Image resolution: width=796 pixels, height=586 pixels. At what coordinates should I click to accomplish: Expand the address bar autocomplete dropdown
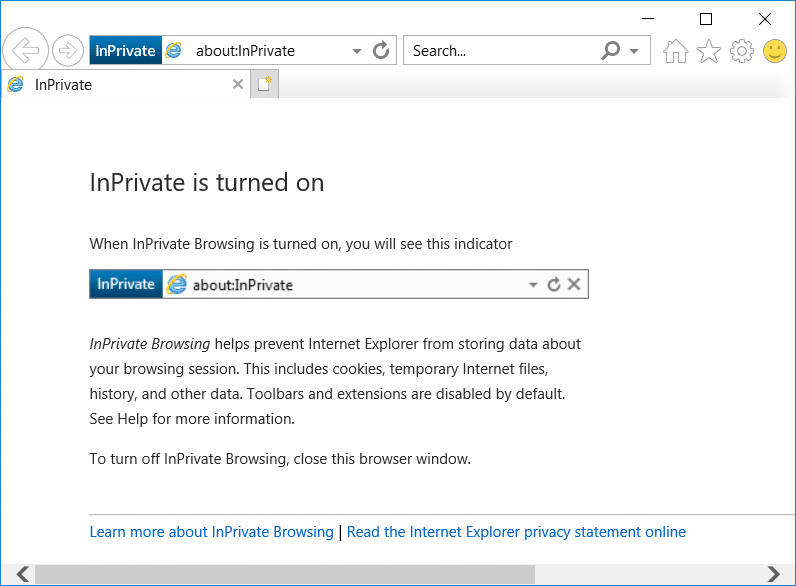click(357, 51)
